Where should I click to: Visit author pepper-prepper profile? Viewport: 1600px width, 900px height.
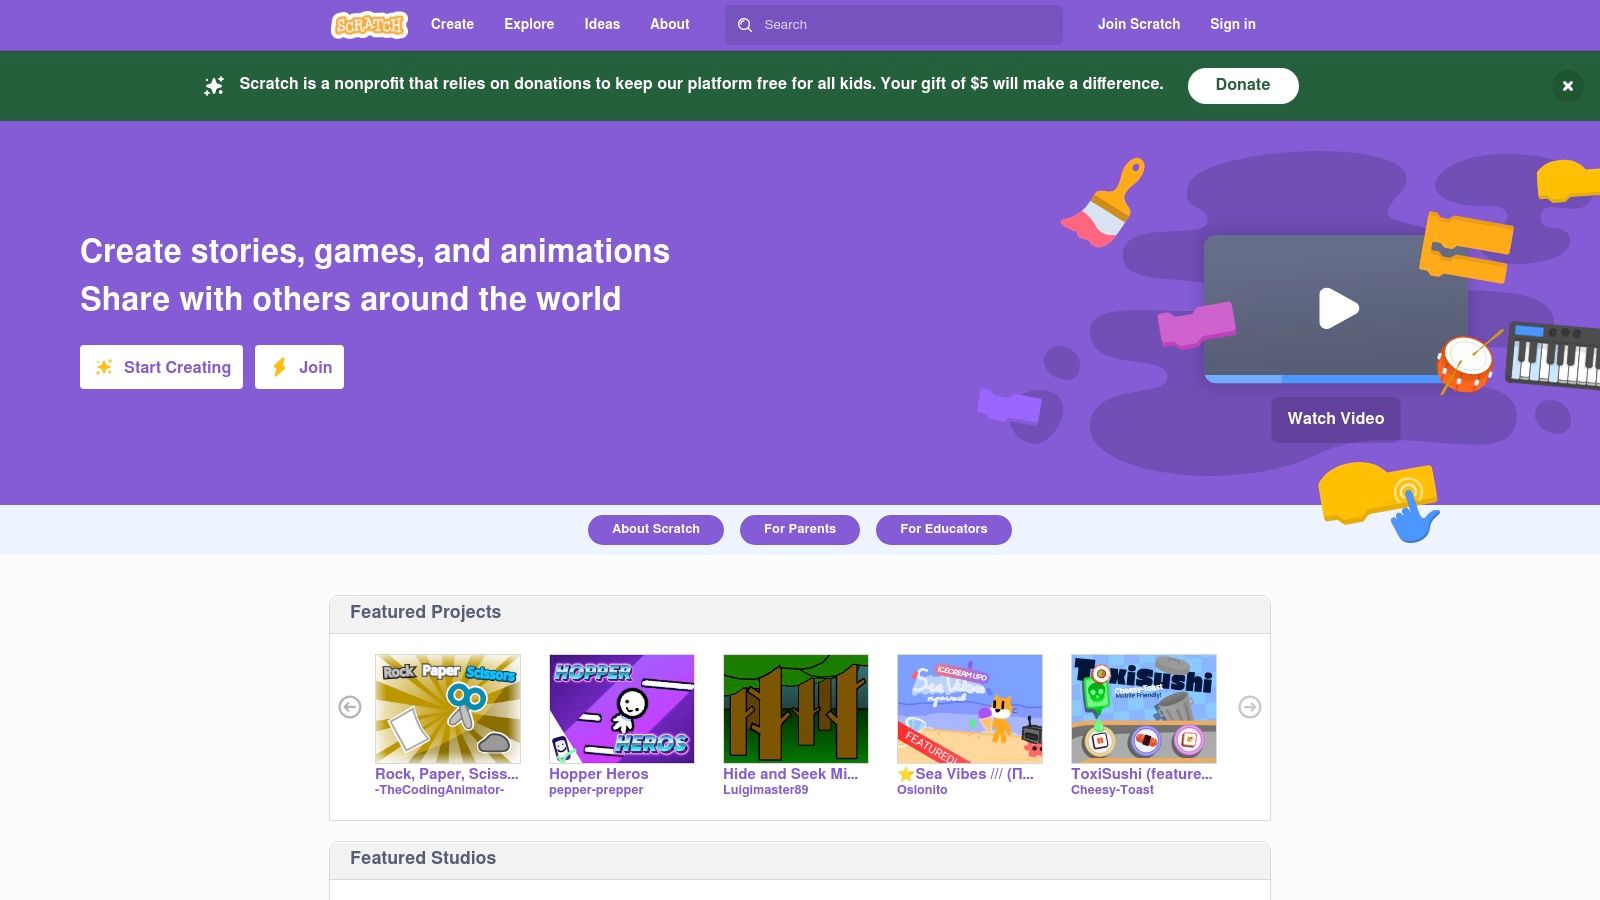coord(596,790)
